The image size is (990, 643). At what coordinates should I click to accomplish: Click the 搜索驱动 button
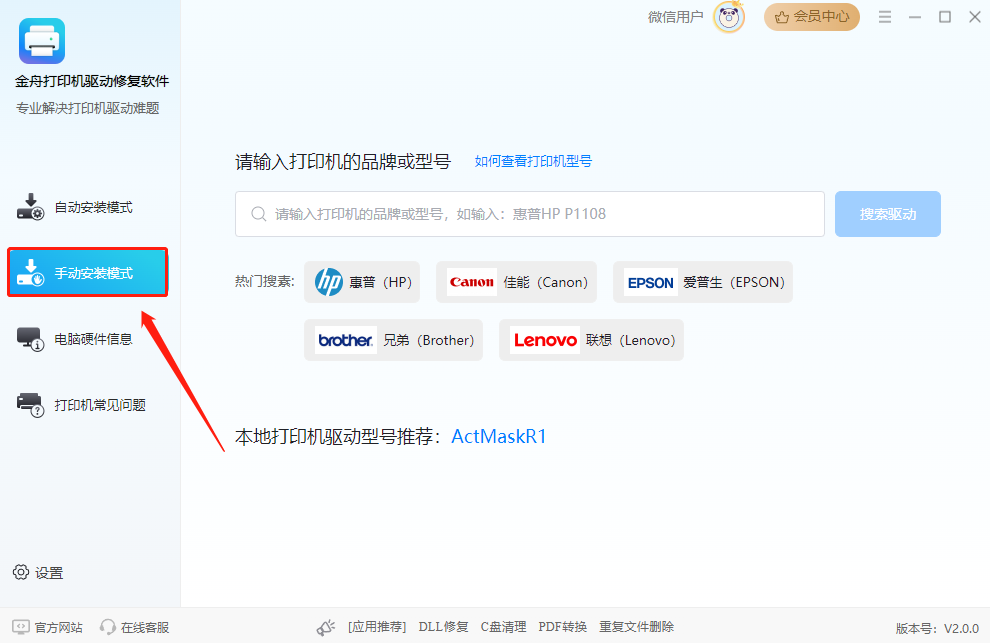coord(888,214)
